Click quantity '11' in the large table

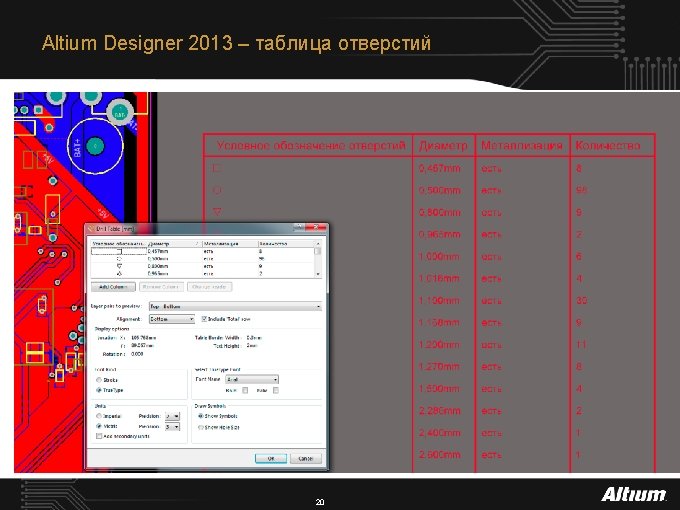[x=582, y=345]
